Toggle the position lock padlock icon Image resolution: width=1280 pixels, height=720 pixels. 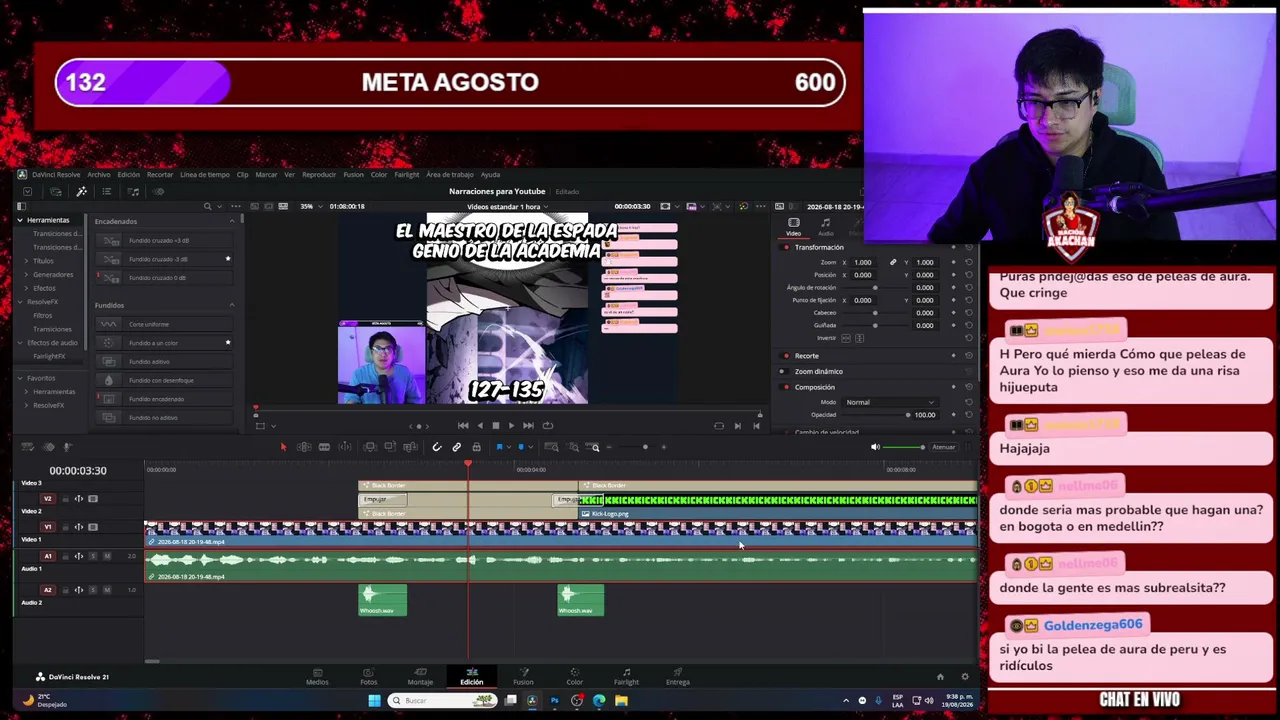pos(476,447)
